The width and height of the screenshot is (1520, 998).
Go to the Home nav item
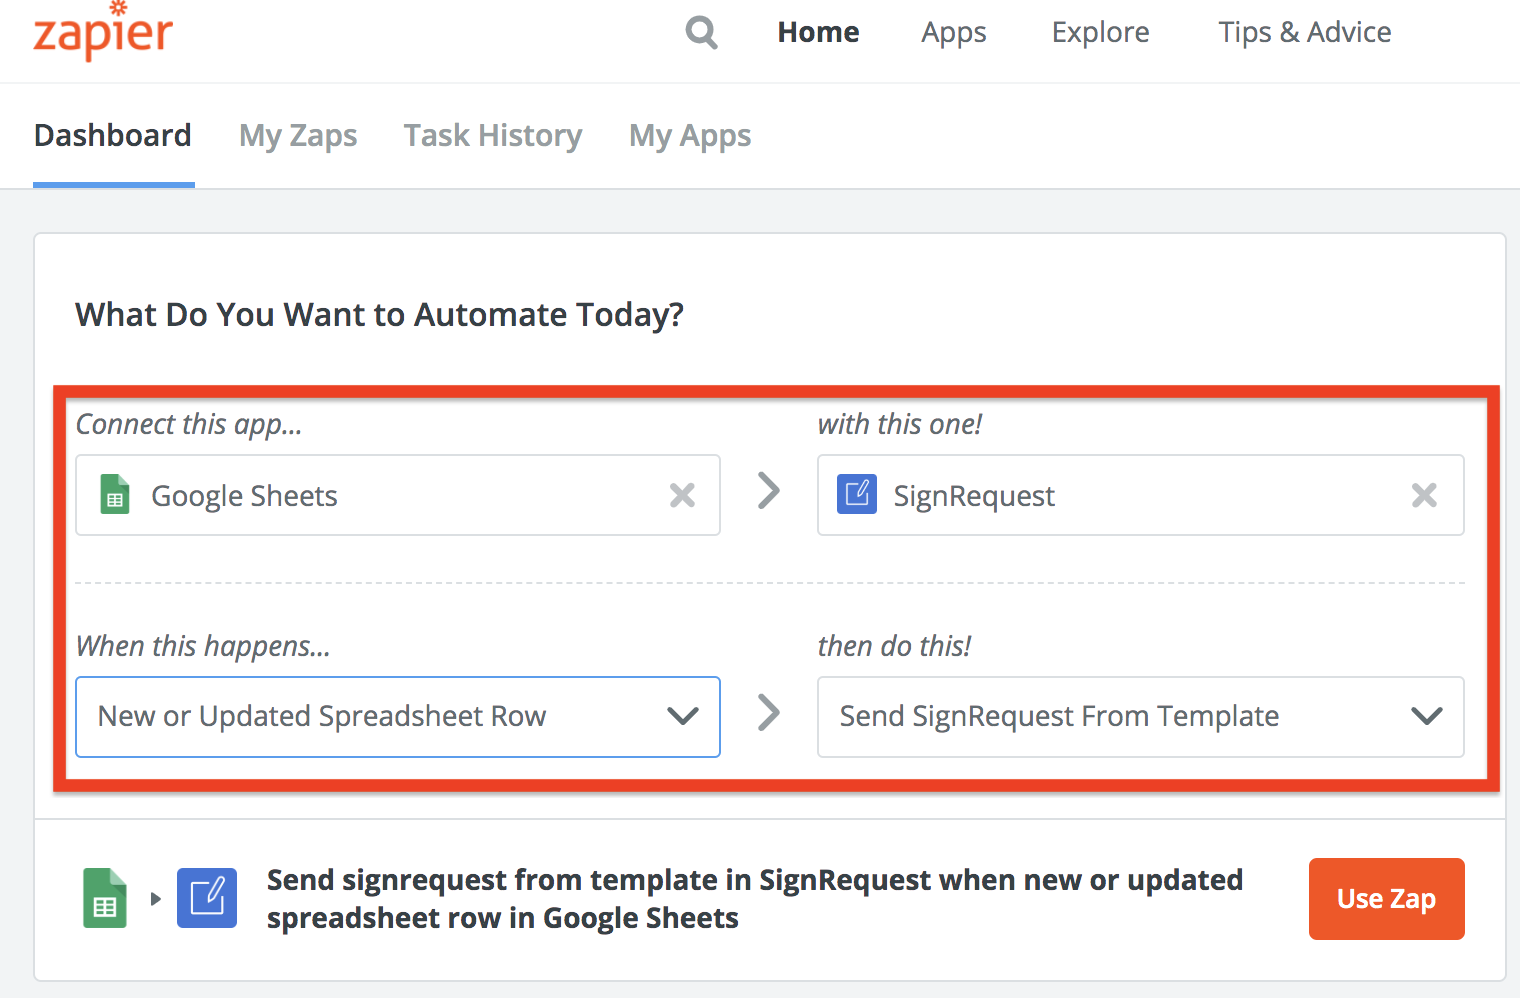point(818,32)
